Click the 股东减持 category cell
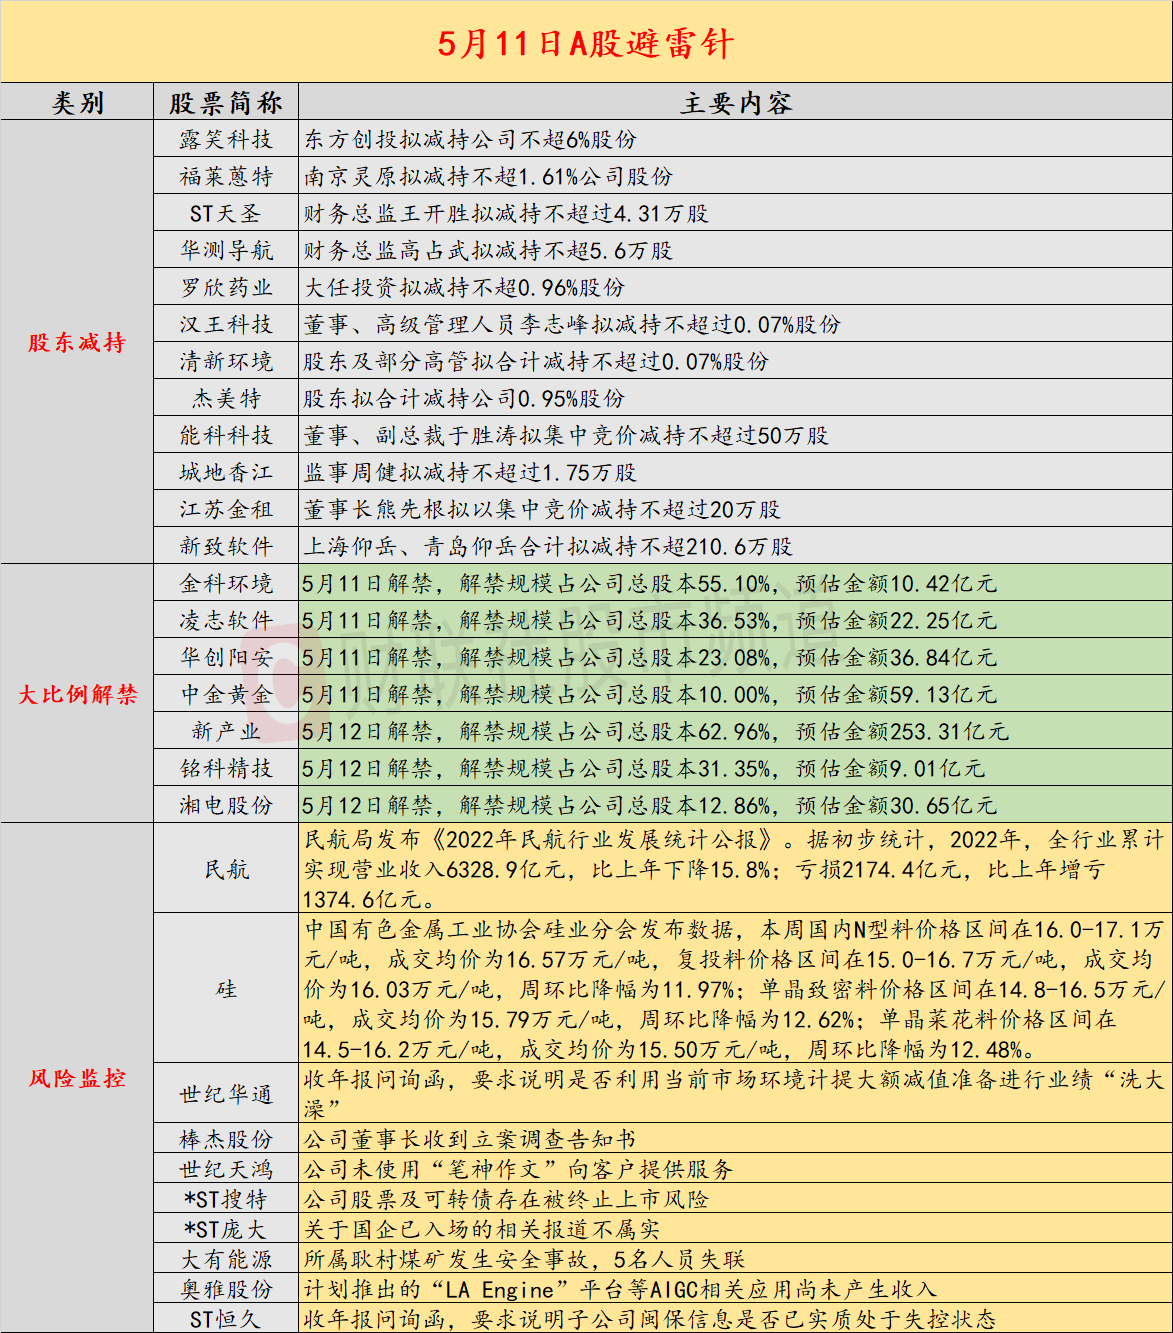Image resolution: width=1173 pixels, height=1333 pixels. [77, 343]
